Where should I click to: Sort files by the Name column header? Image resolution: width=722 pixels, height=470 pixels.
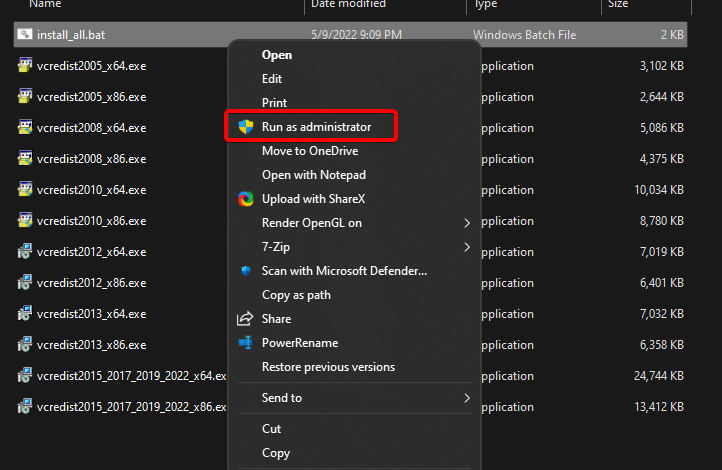pyautogui.click(x=45, y=5)
